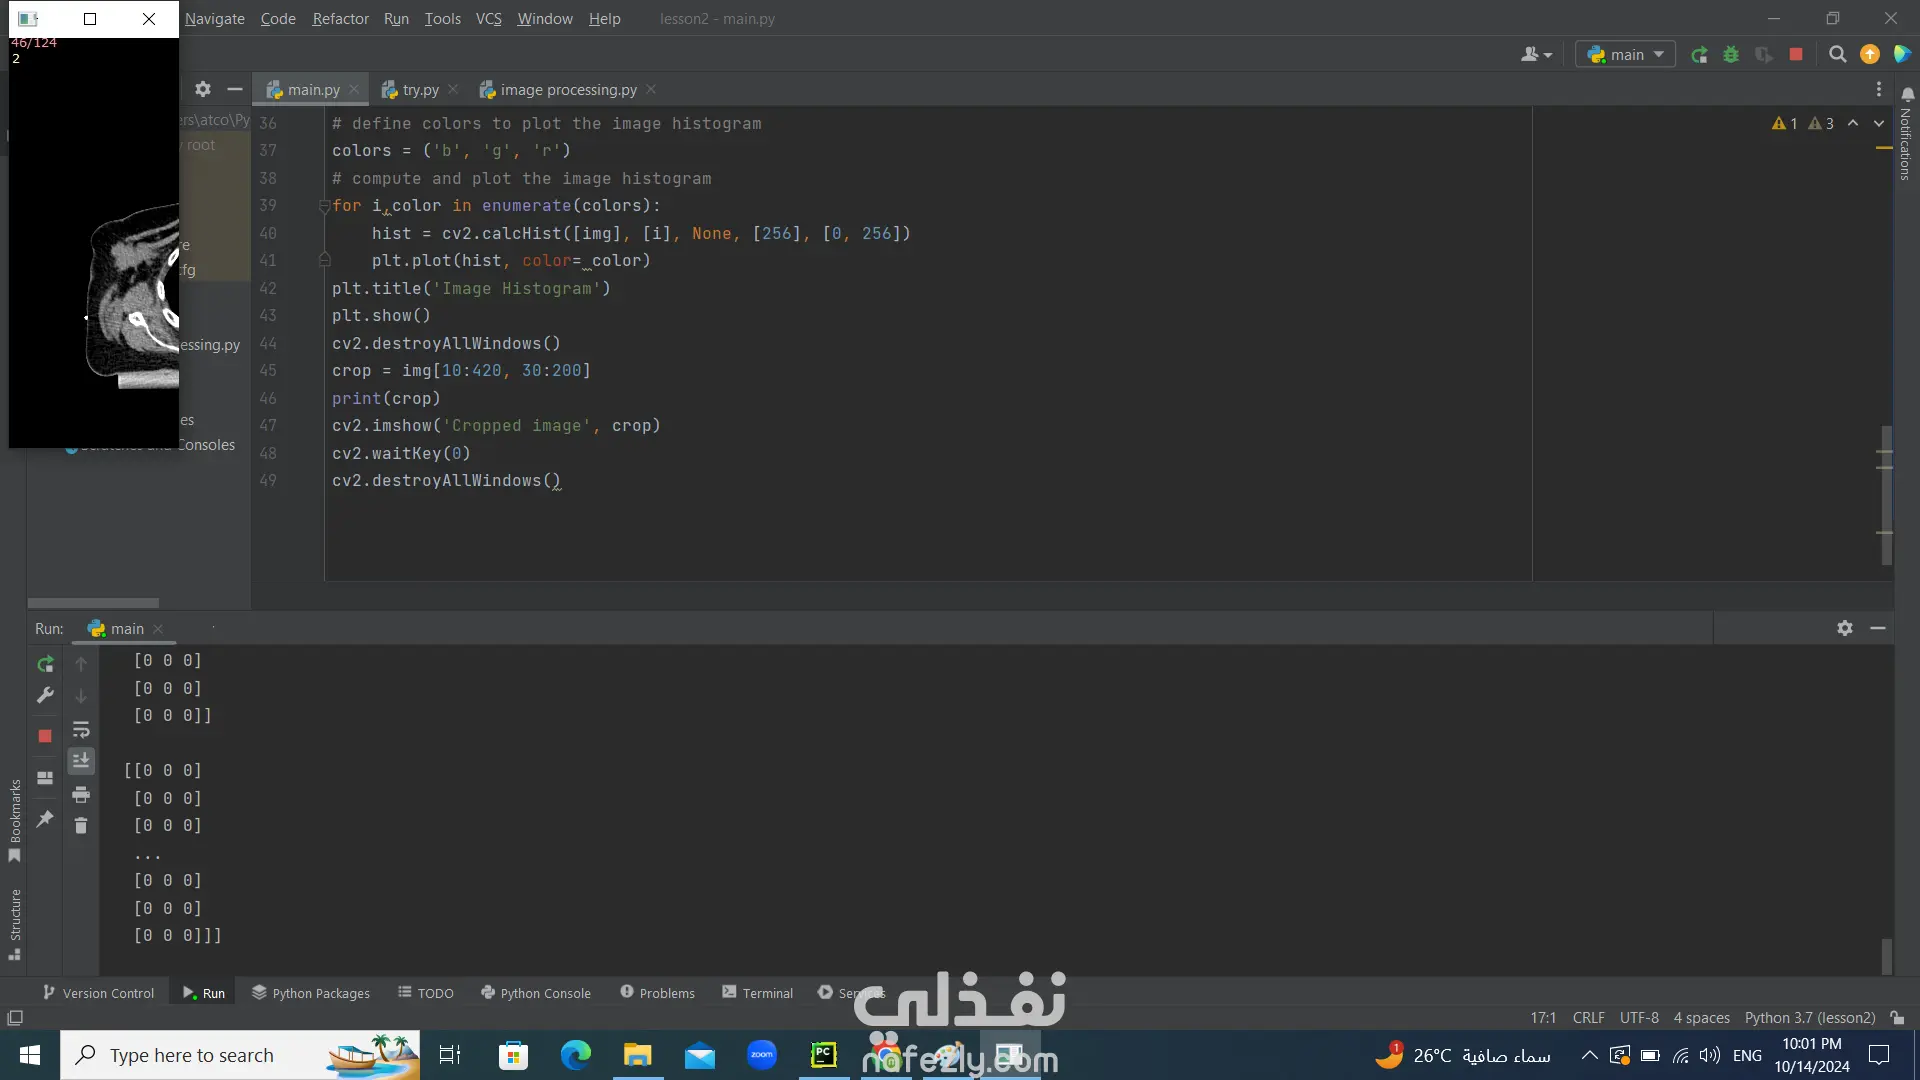Open PyCharm from the Windows taskbar
This screenshot has width=1920, height=1080.
(x=823, y=1055)
